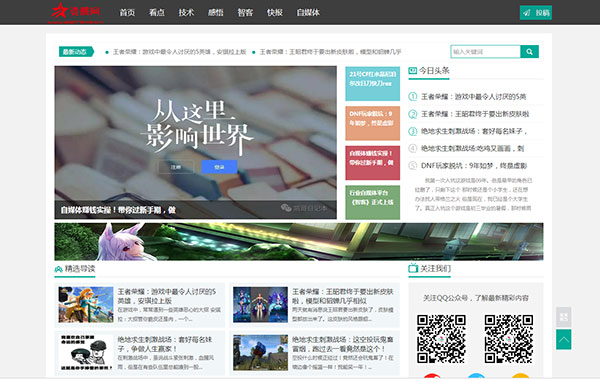Image resolution: width=600 pixels, height=379 pixels.
Task: Click the outlined 注册 button on banner
Action: [176, 167]
